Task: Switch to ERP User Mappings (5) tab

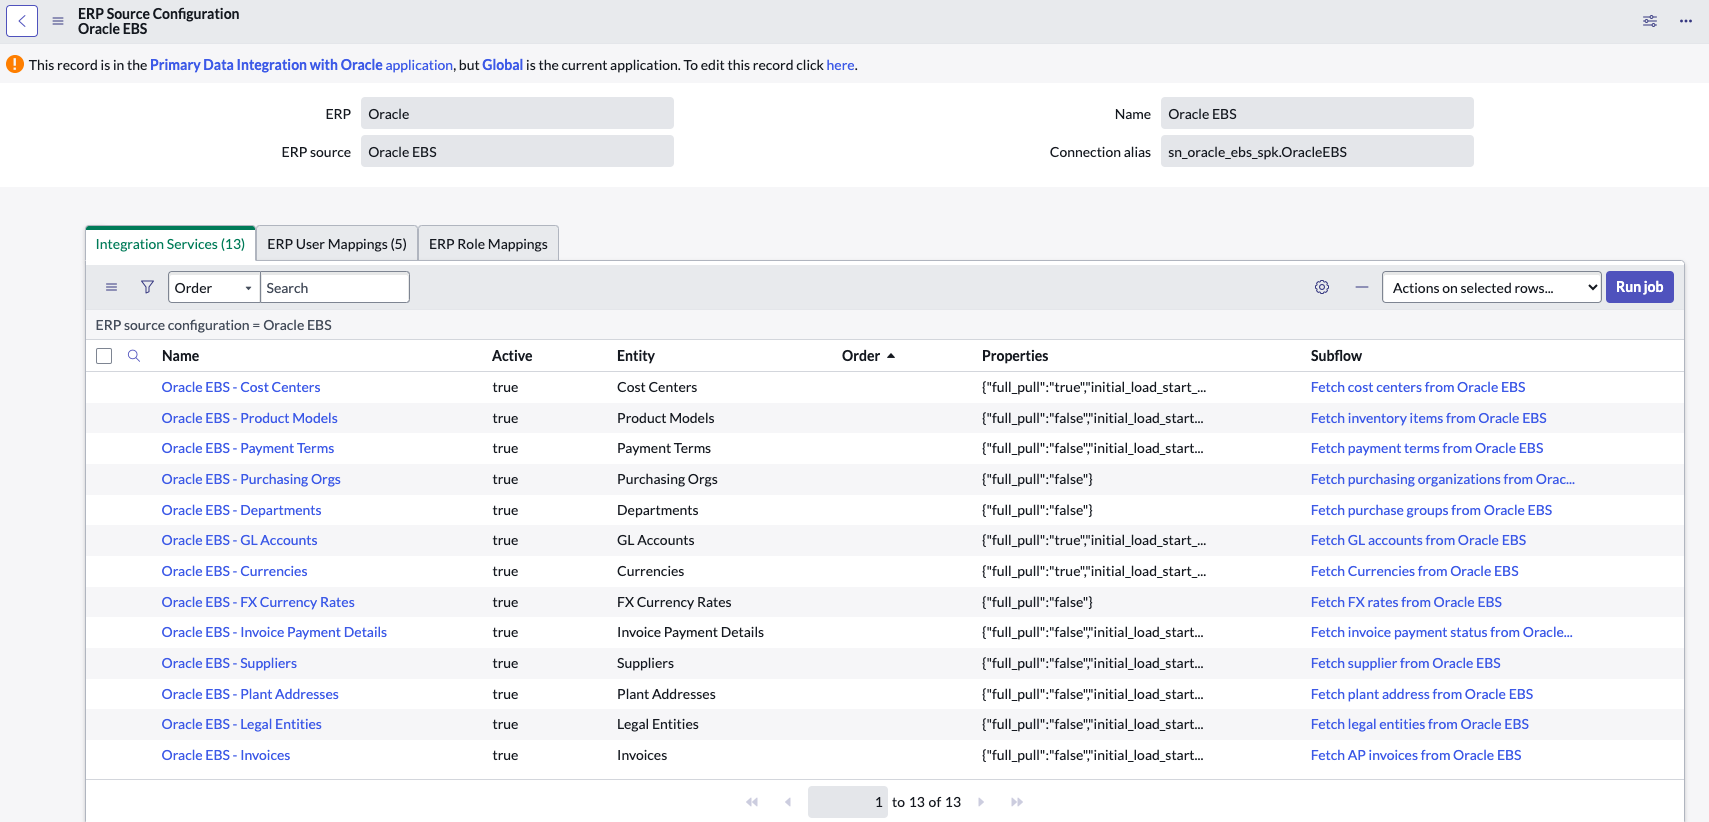Action: (337, 244)
